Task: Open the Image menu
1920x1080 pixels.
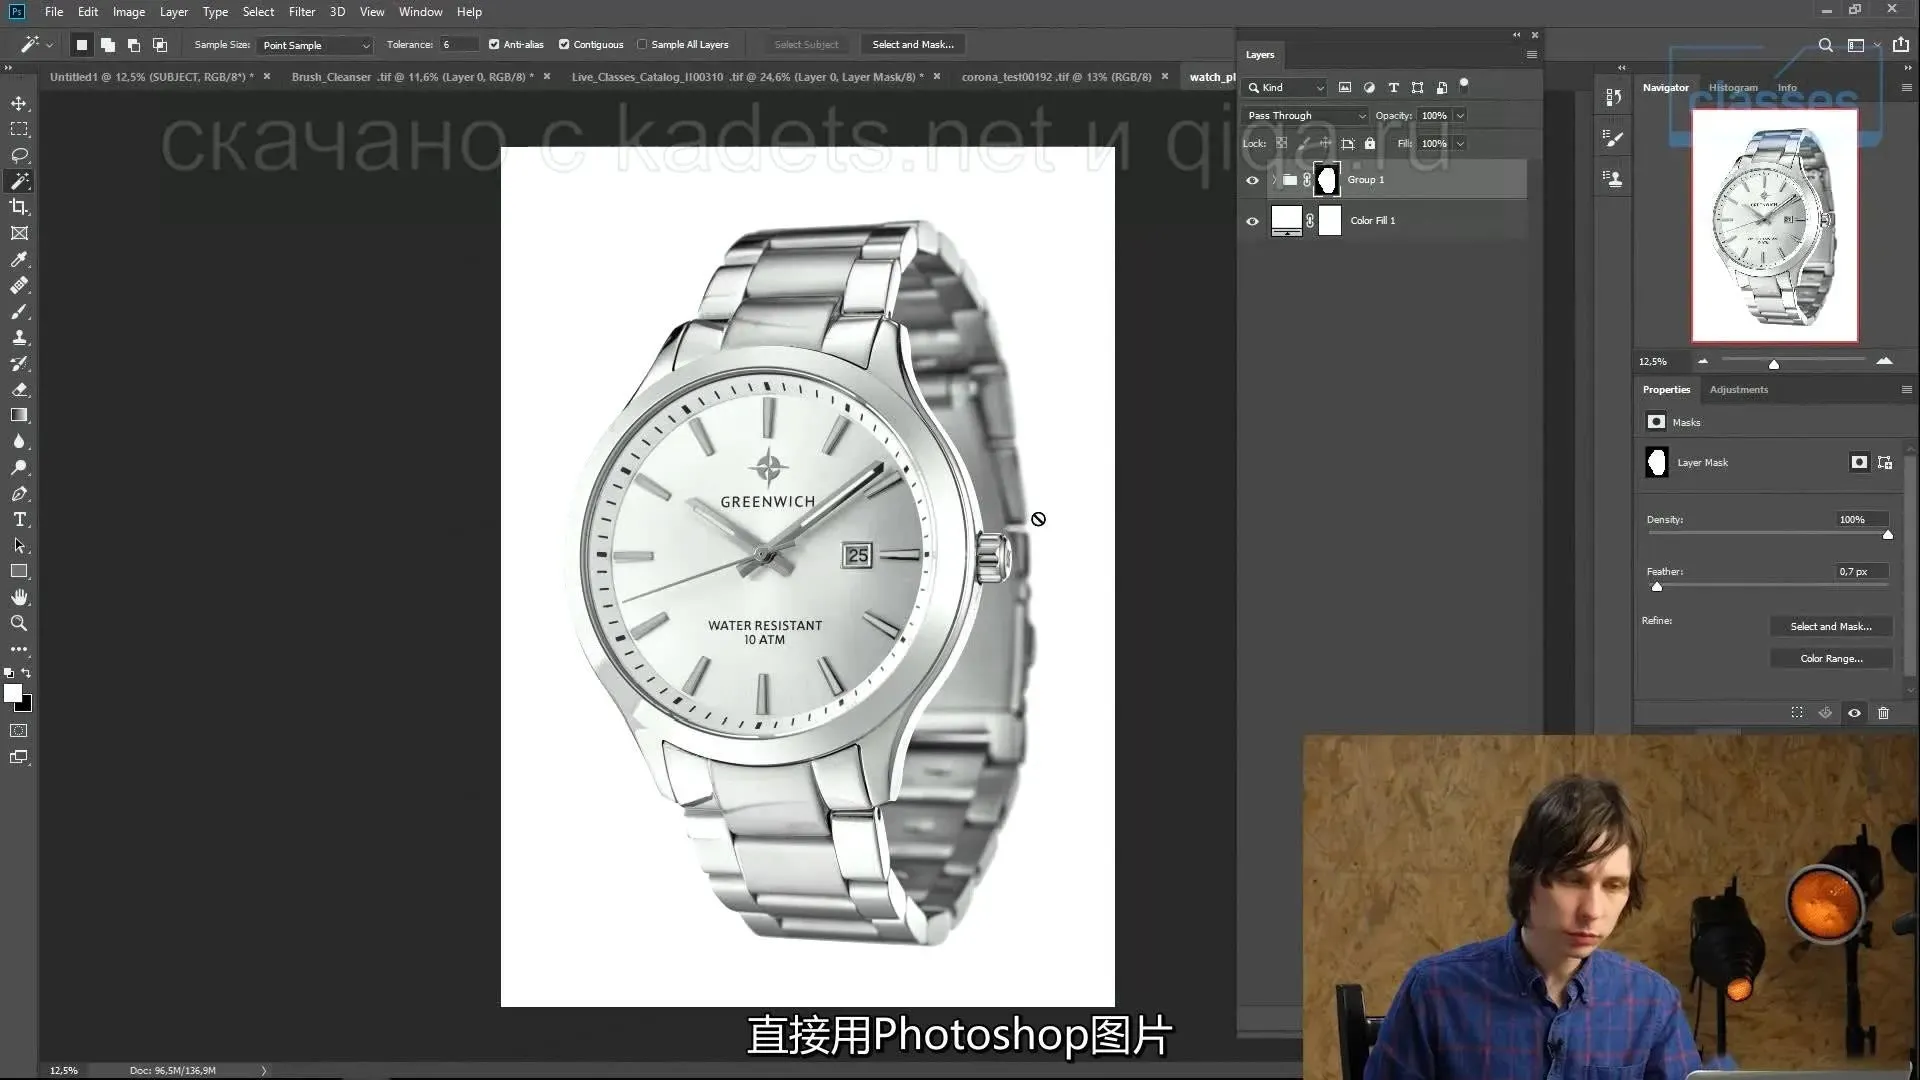Action: pyautogui.click(x=129, y=12)
